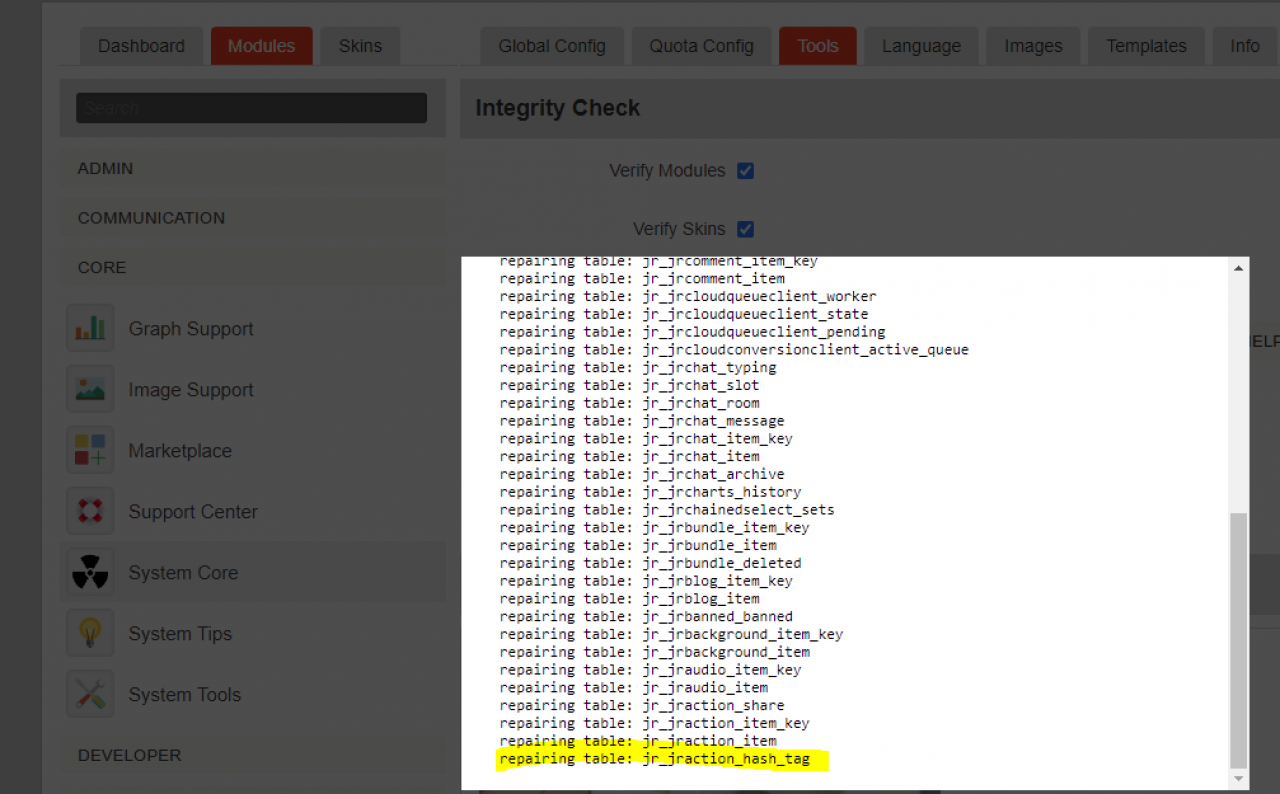Expand the COMMUNICATION category section
This screenshot has height=794, width=1280.
click(253, 218)
